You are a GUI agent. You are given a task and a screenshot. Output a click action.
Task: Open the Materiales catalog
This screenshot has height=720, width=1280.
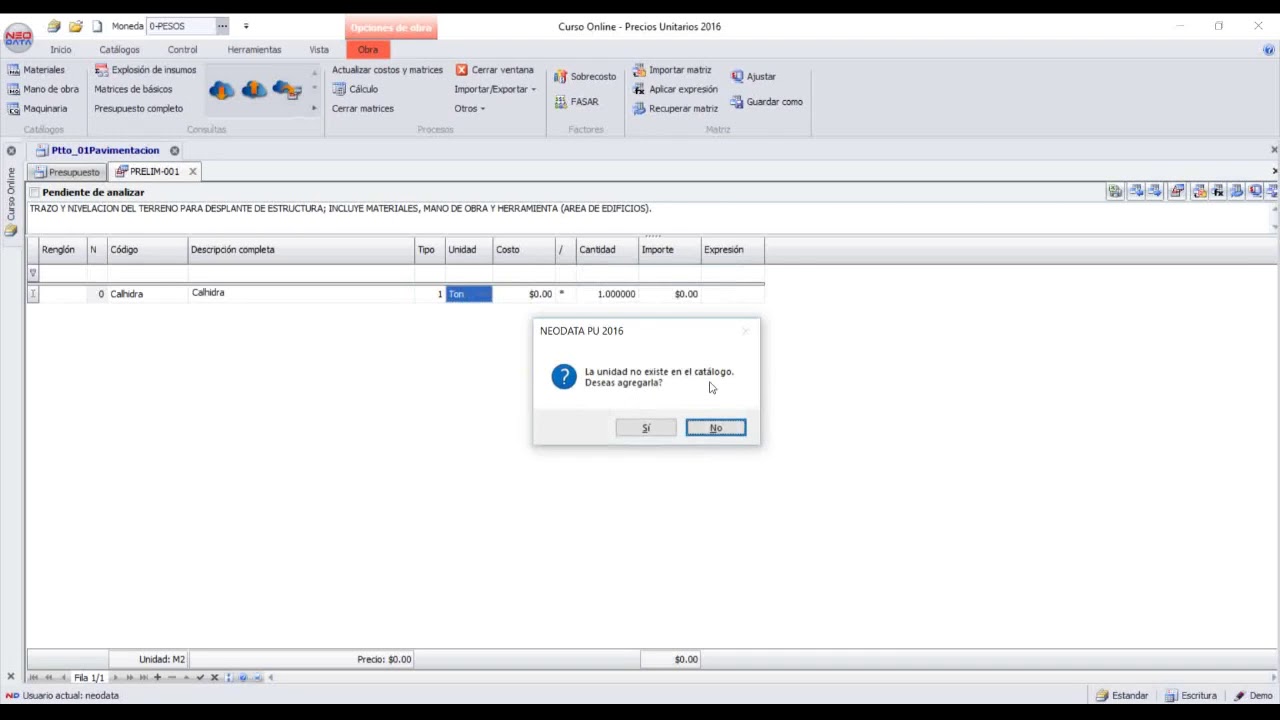click(36, 70)
